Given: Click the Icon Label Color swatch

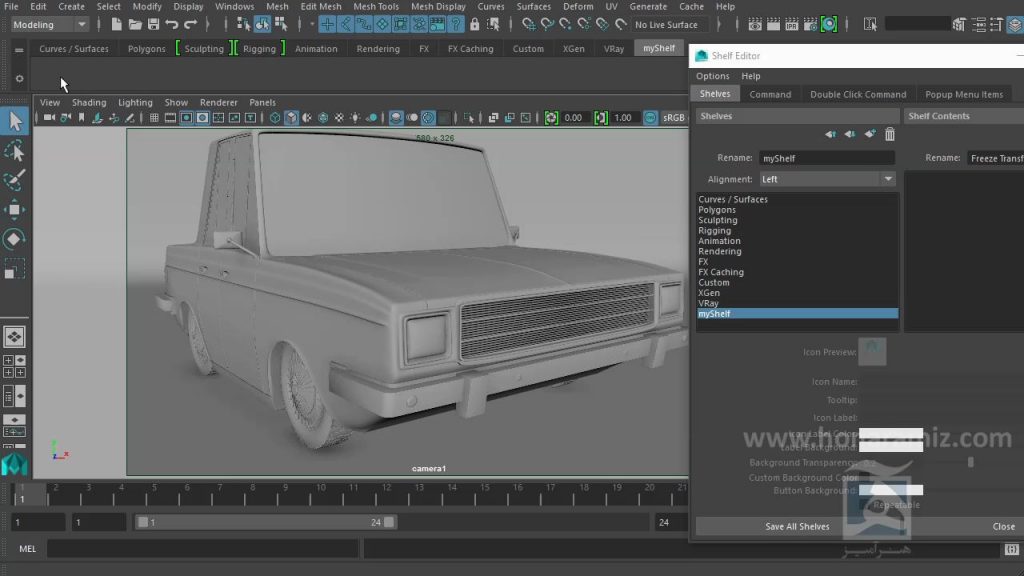Looking at the screenshot, I should (891, 434).
